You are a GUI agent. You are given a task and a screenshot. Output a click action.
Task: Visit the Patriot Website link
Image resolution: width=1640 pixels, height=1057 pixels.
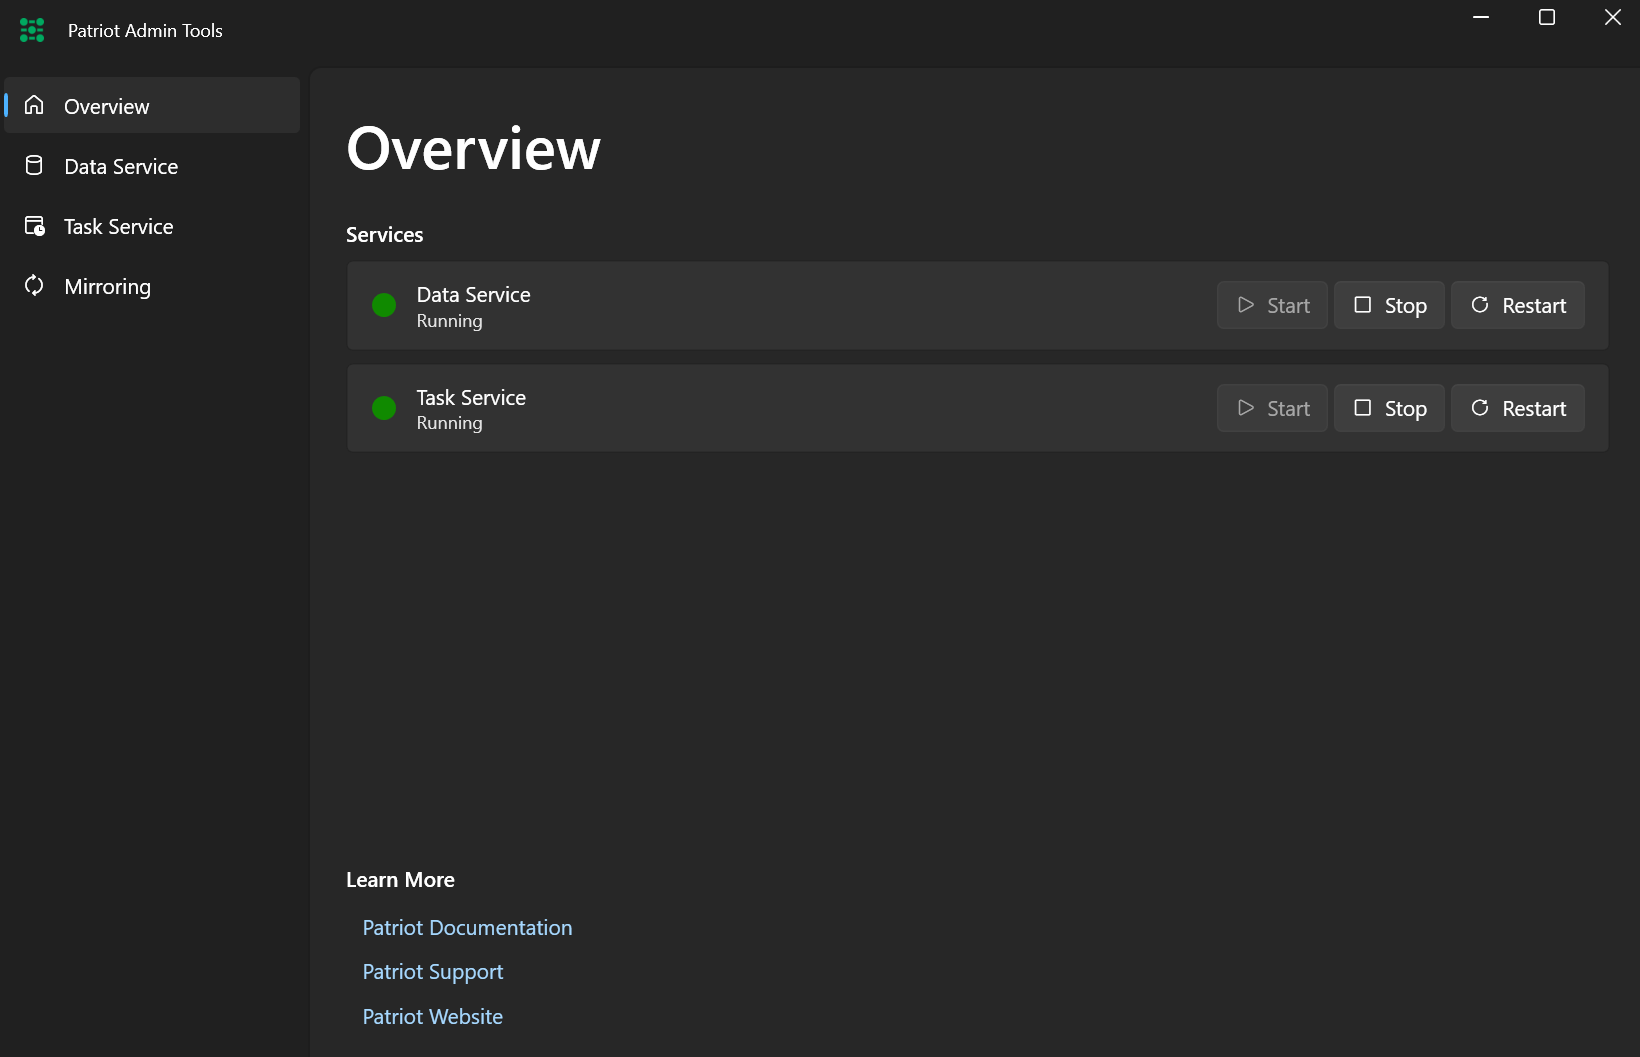(433, 1017)
